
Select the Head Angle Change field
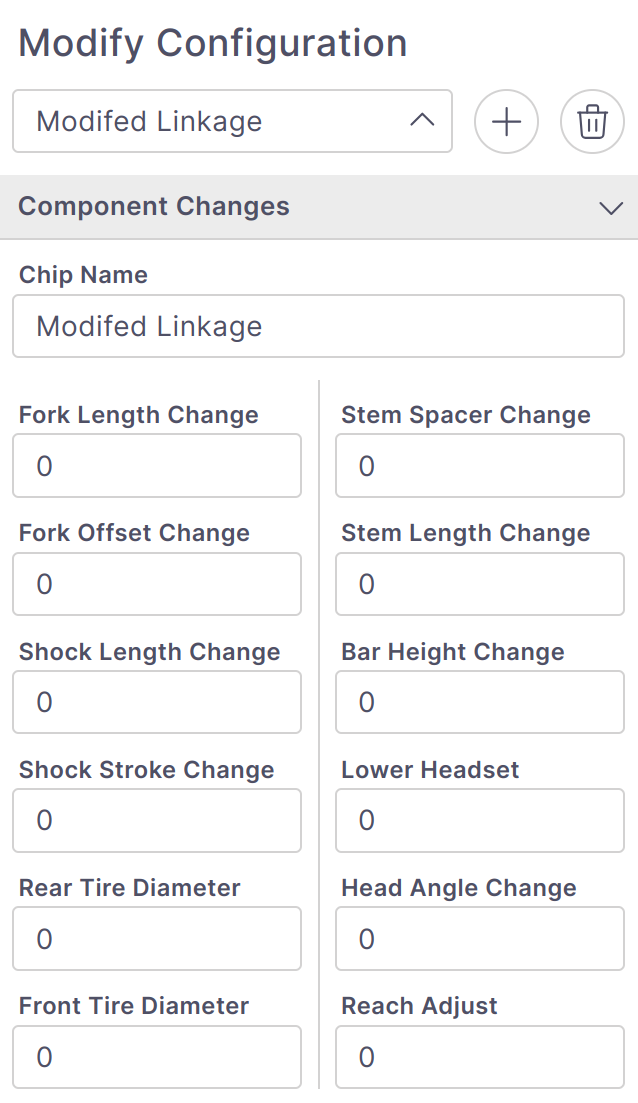(479, 939)
